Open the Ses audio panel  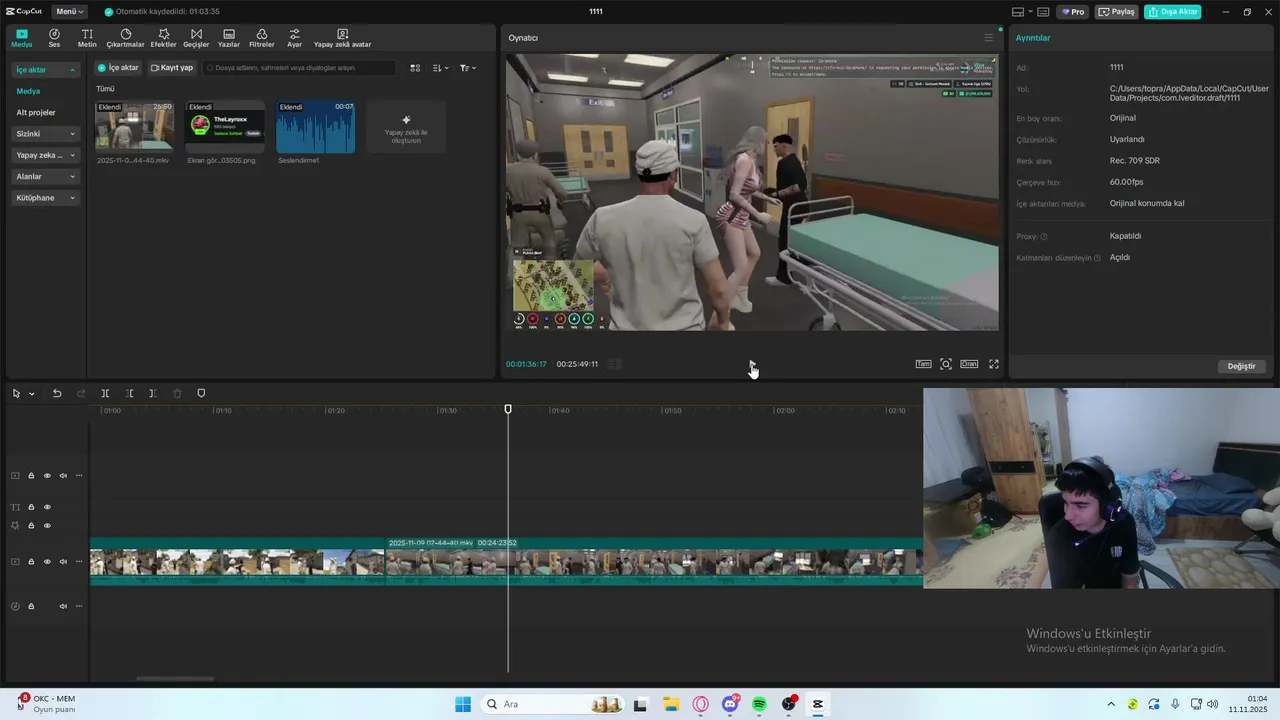point(54,38)
